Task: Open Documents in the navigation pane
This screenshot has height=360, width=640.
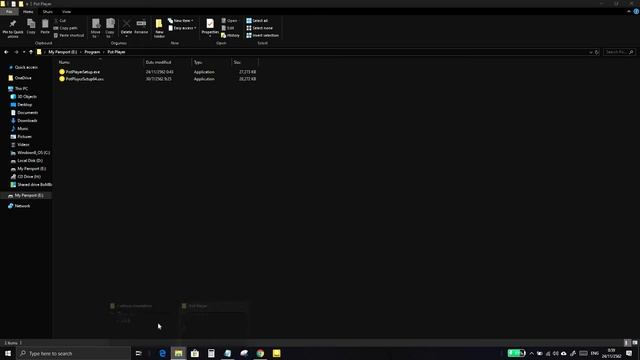Action: point(27,113)
